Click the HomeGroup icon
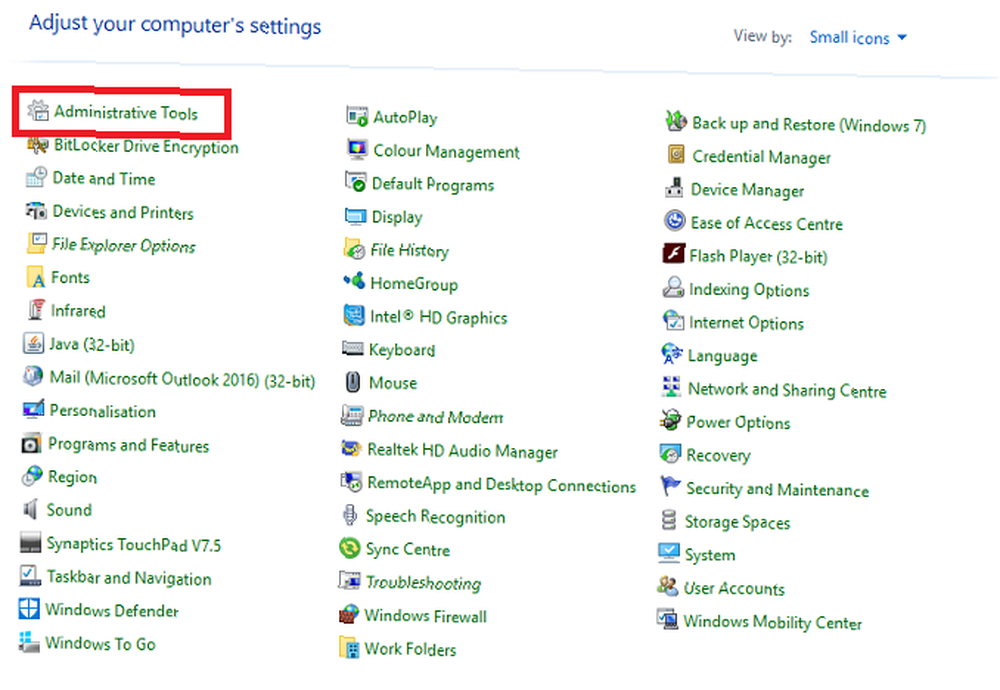This screenshot has height=690, width=1000. click(x=354, y=281)
